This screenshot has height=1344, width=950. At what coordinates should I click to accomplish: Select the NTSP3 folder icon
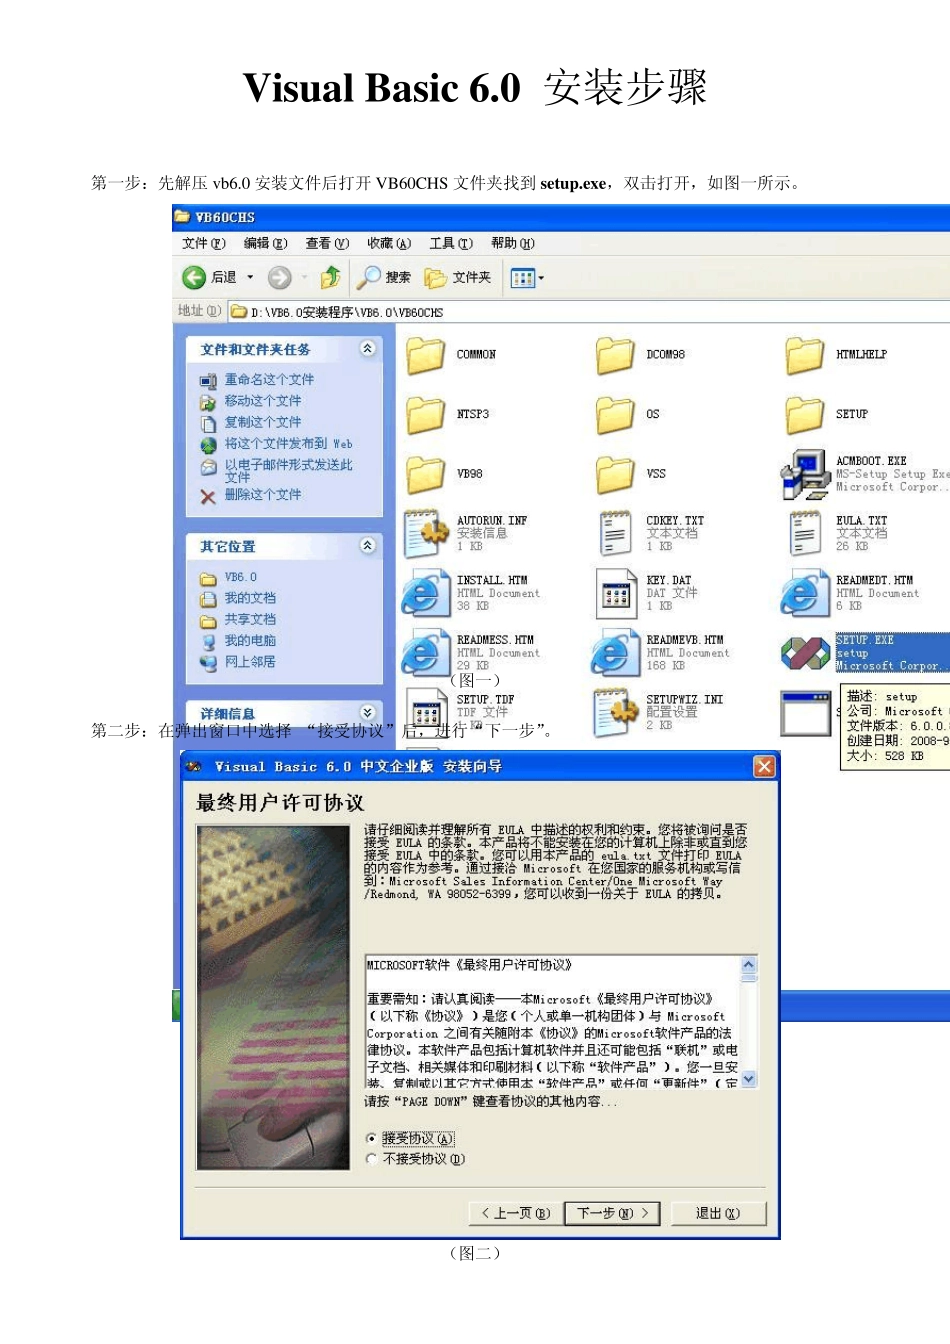click(x=425, y=414)
